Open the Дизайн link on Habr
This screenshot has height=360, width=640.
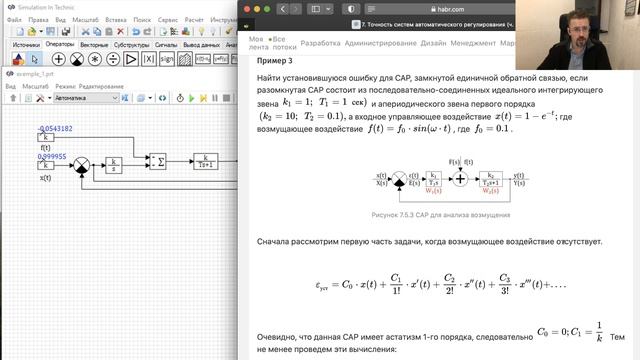(x=433, y=43)
